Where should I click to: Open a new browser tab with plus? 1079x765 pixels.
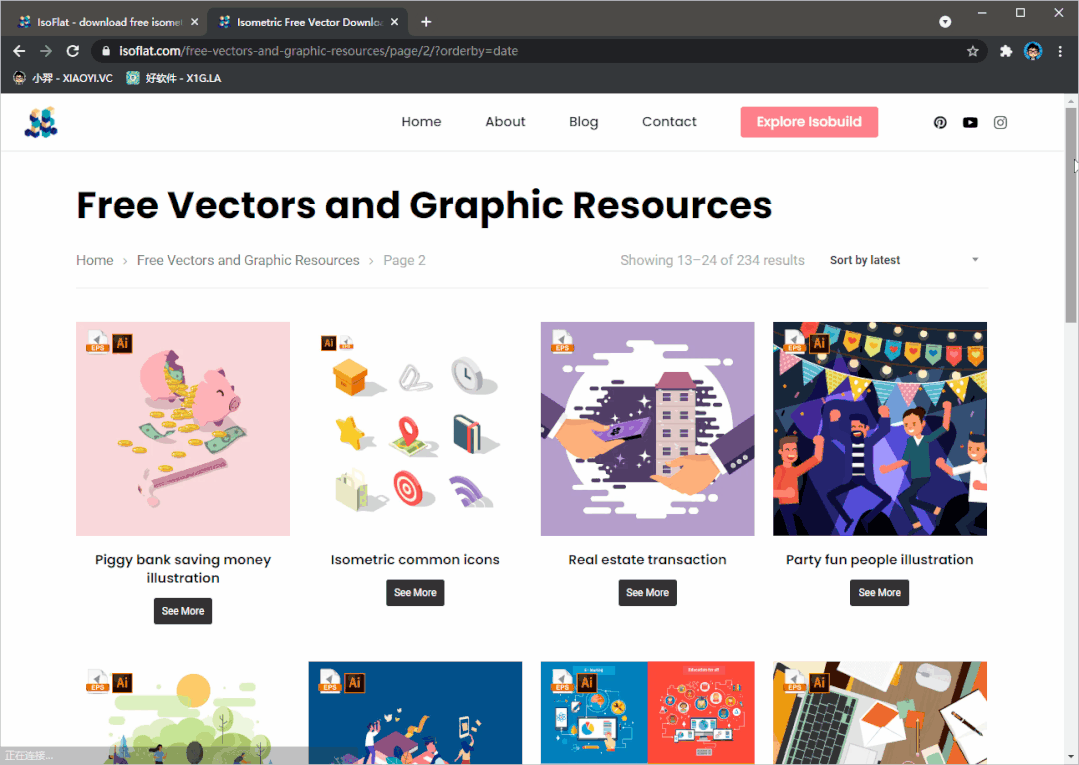[x=426, y=22]
